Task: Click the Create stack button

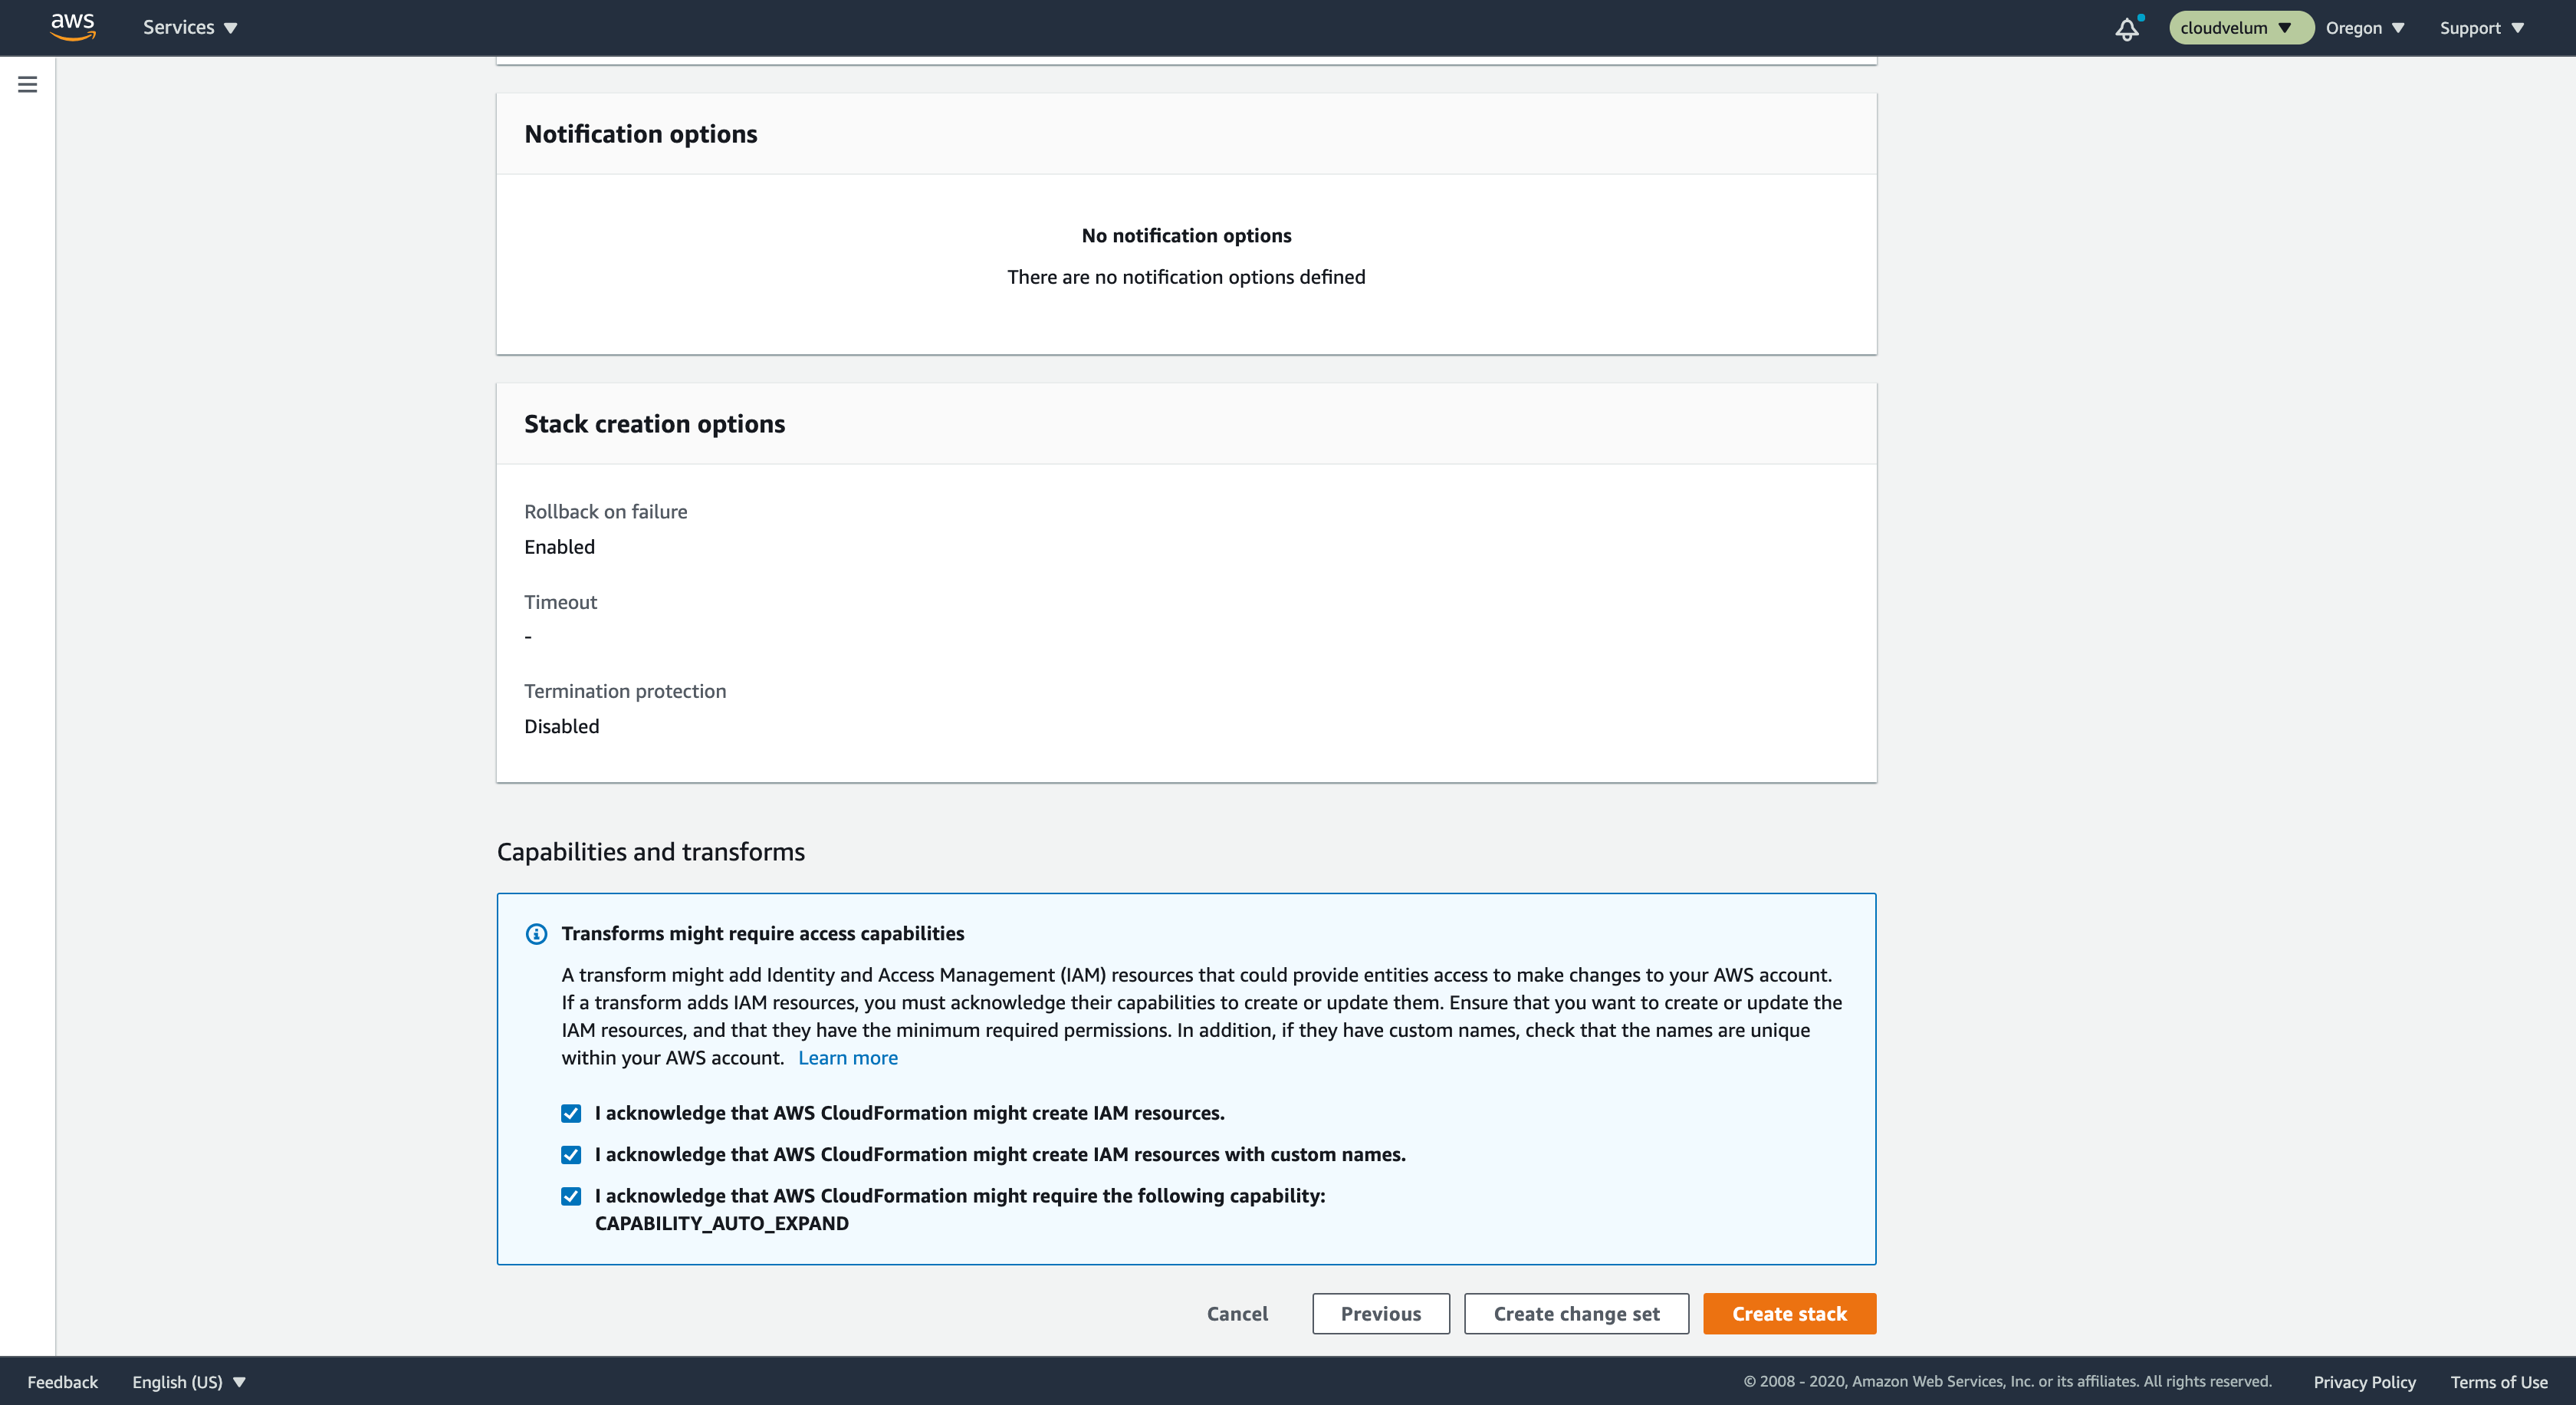Action: coord(1789,1313)
